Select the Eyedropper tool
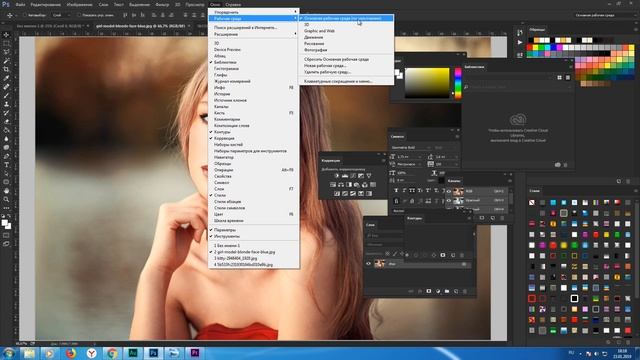The width and height of the screenshot is (640, 360). (x=6, y=78)
